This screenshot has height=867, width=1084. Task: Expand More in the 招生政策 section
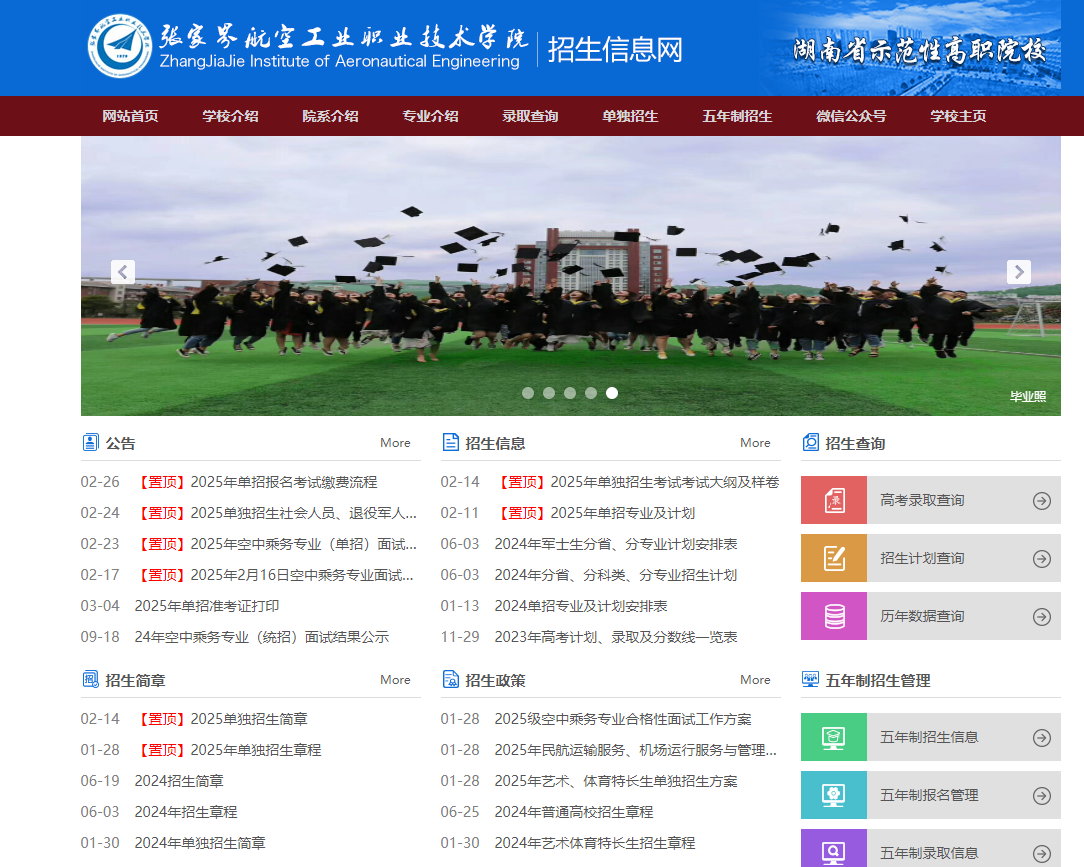pyautogui.click(x=755, y=680)
